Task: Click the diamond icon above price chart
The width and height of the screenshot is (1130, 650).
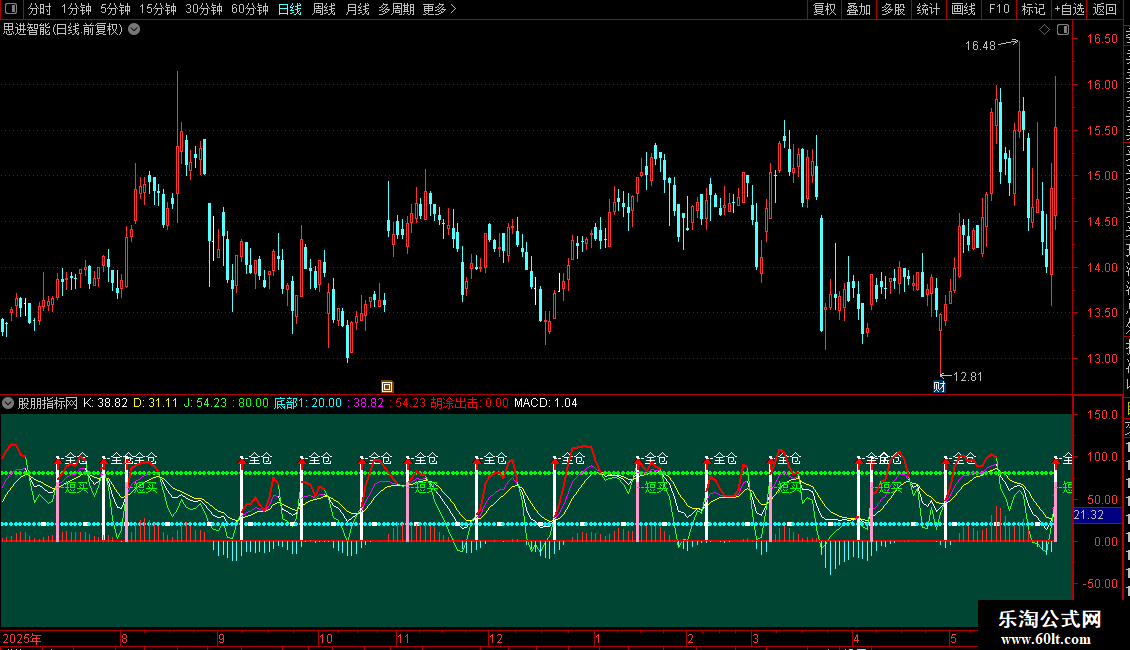Action: [x=1044, y=30]
